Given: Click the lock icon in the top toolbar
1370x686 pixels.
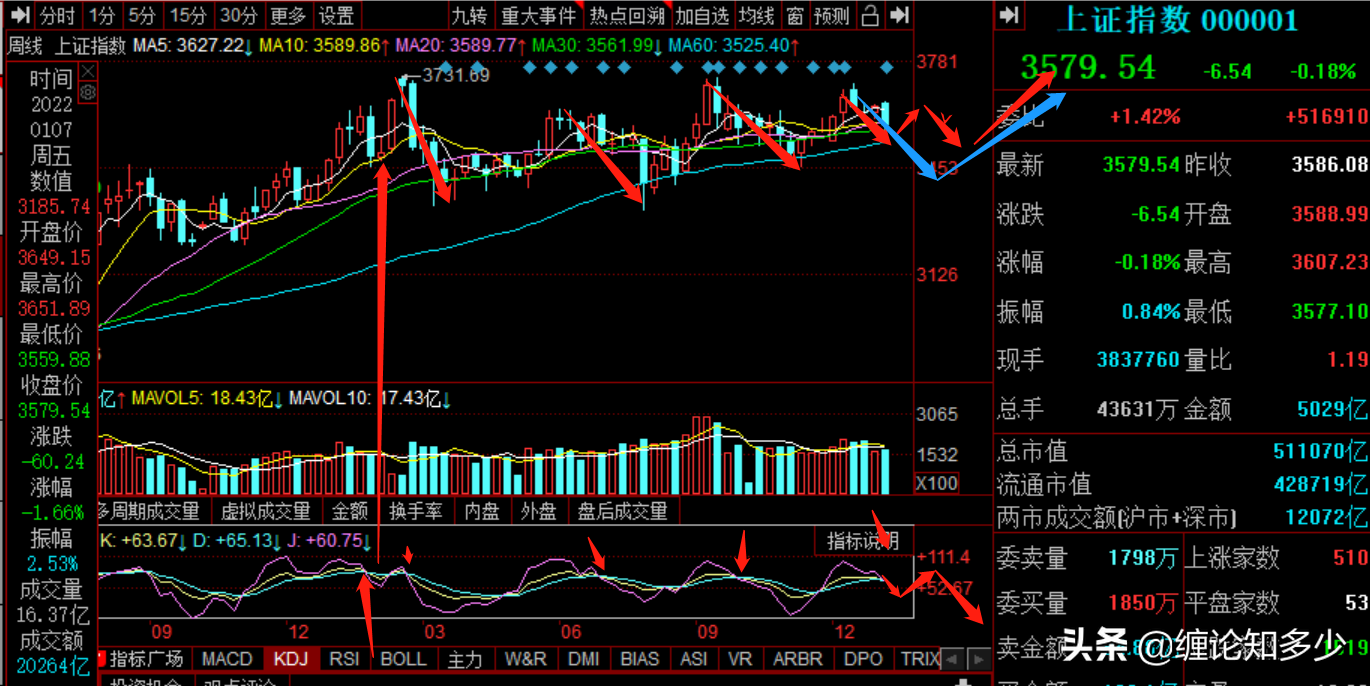Looking at the screenshot, I should pyautogui.click(x=870, y=15).
